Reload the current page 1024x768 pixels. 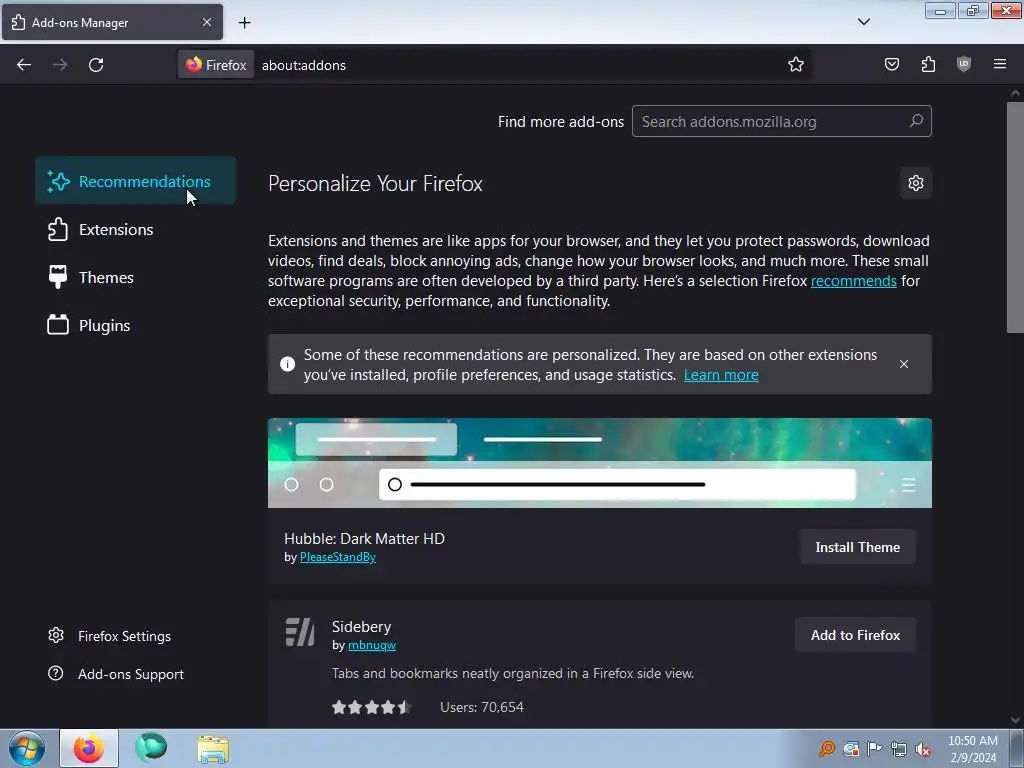coord(96,65)
